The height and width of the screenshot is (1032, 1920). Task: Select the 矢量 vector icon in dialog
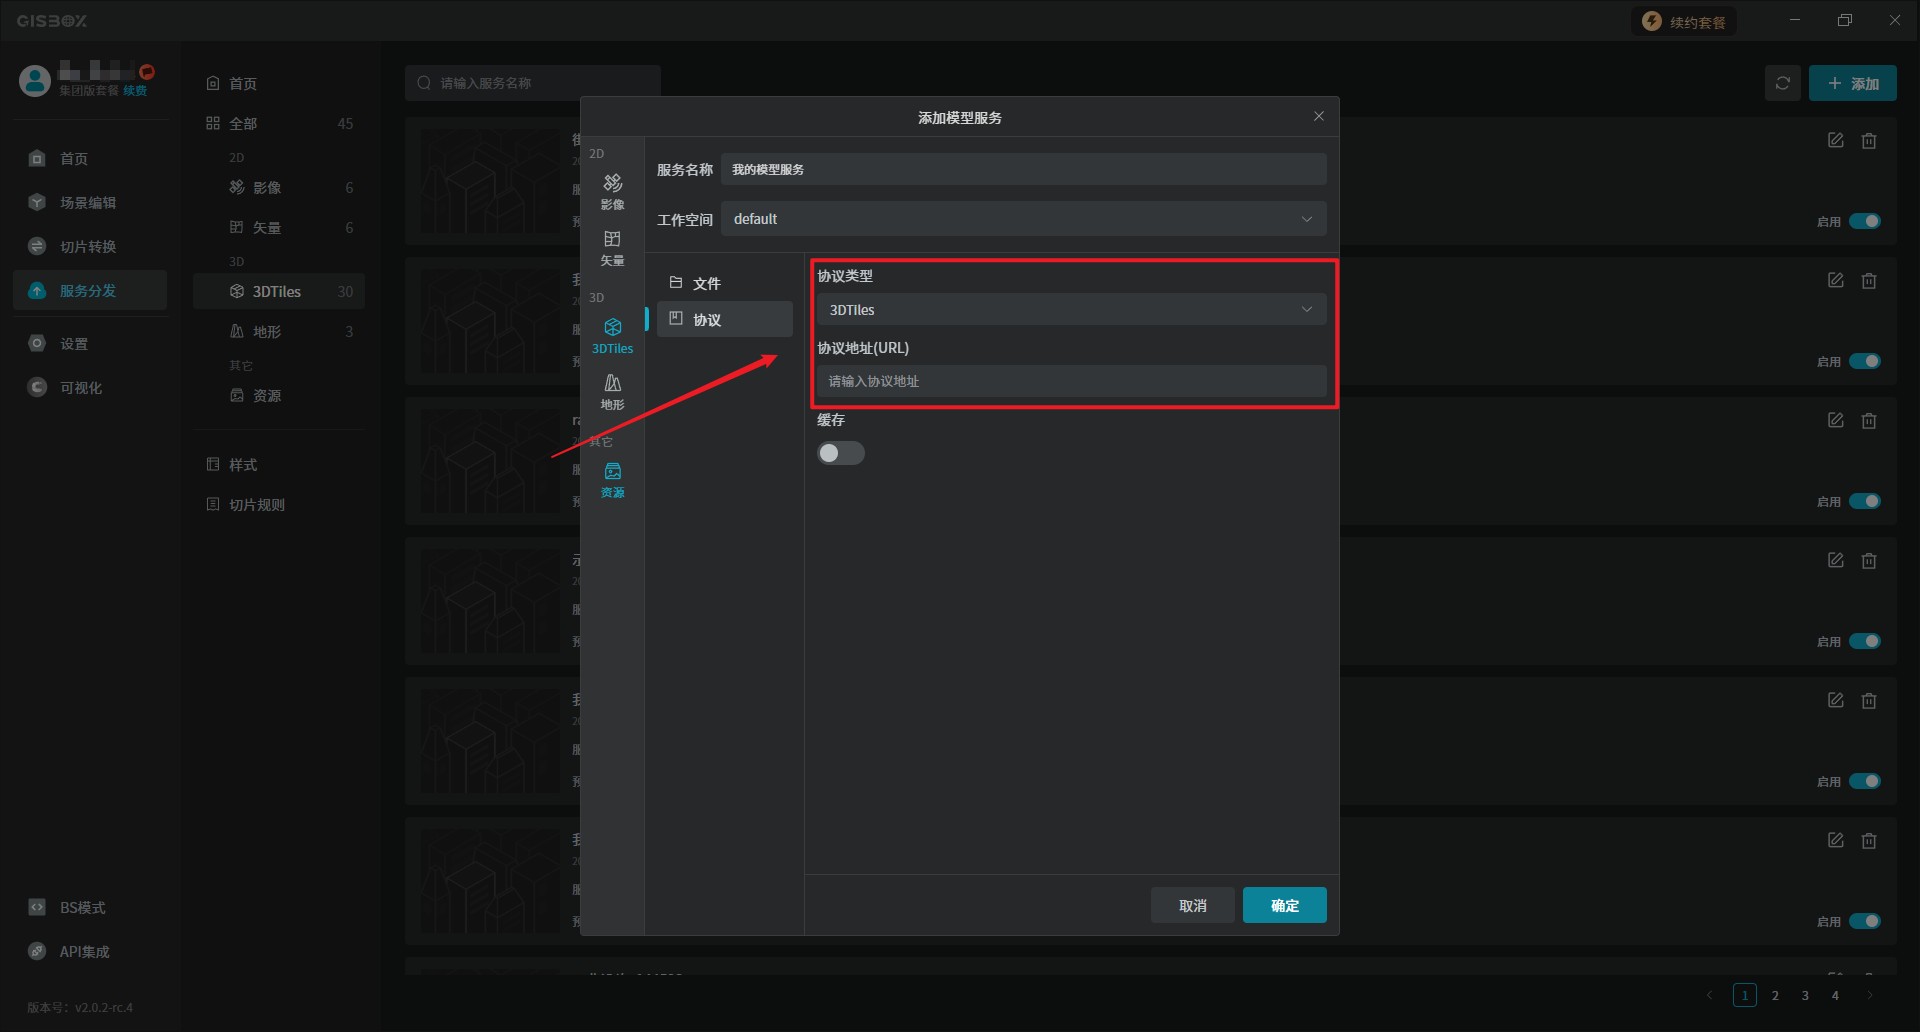coord(612,246)
